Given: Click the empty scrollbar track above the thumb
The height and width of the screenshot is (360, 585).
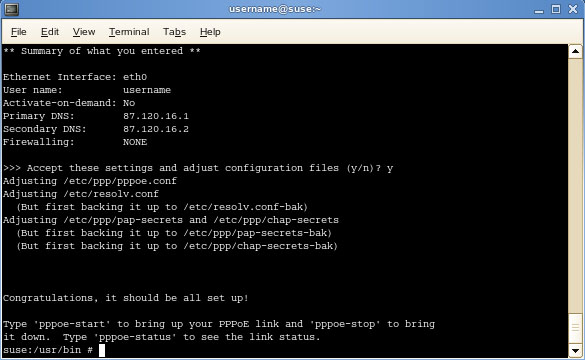Looking at the screenshot, I should pos(575,185).
